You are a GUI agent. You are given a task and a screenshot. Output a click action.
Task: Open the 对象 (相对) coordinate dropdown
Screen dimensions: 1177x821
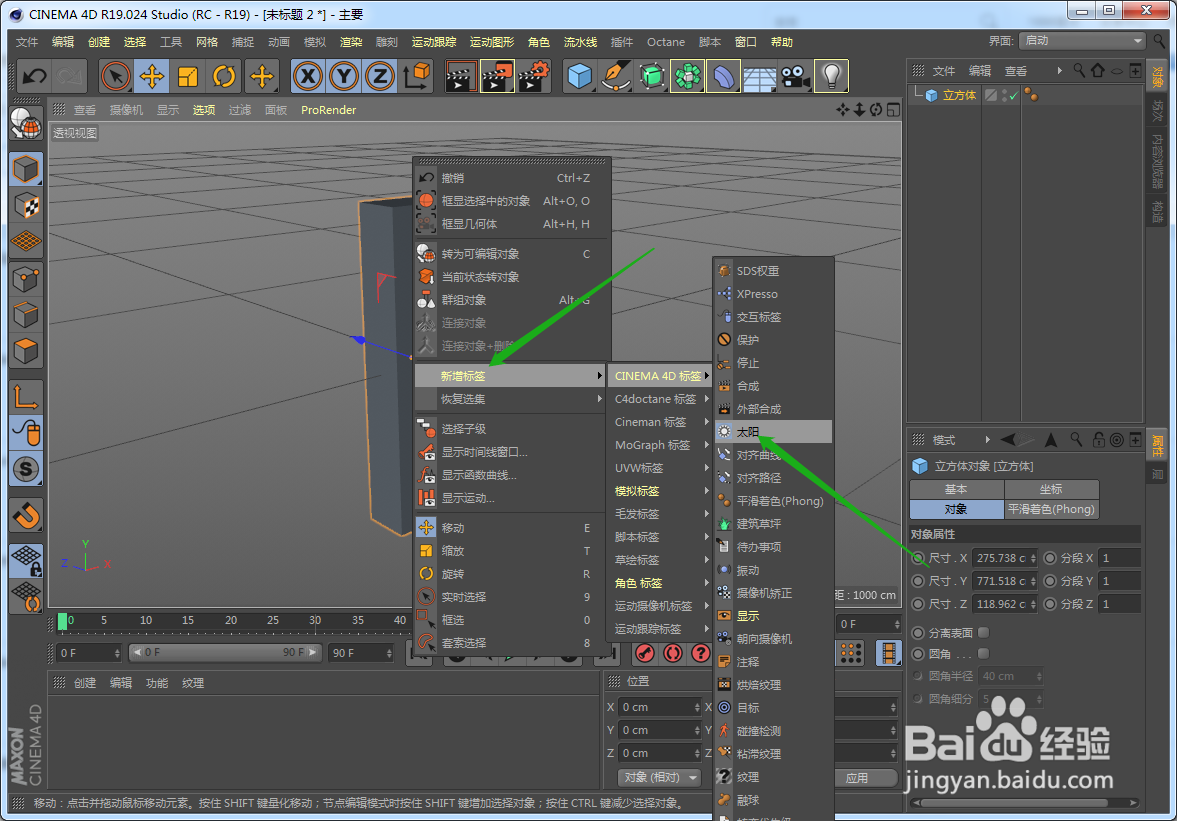pos(658,777)
